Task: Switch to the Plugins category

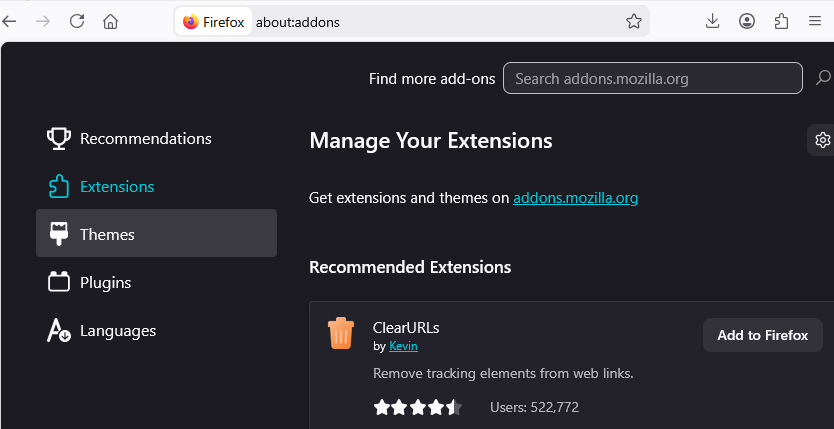Action: click(156, 282)
